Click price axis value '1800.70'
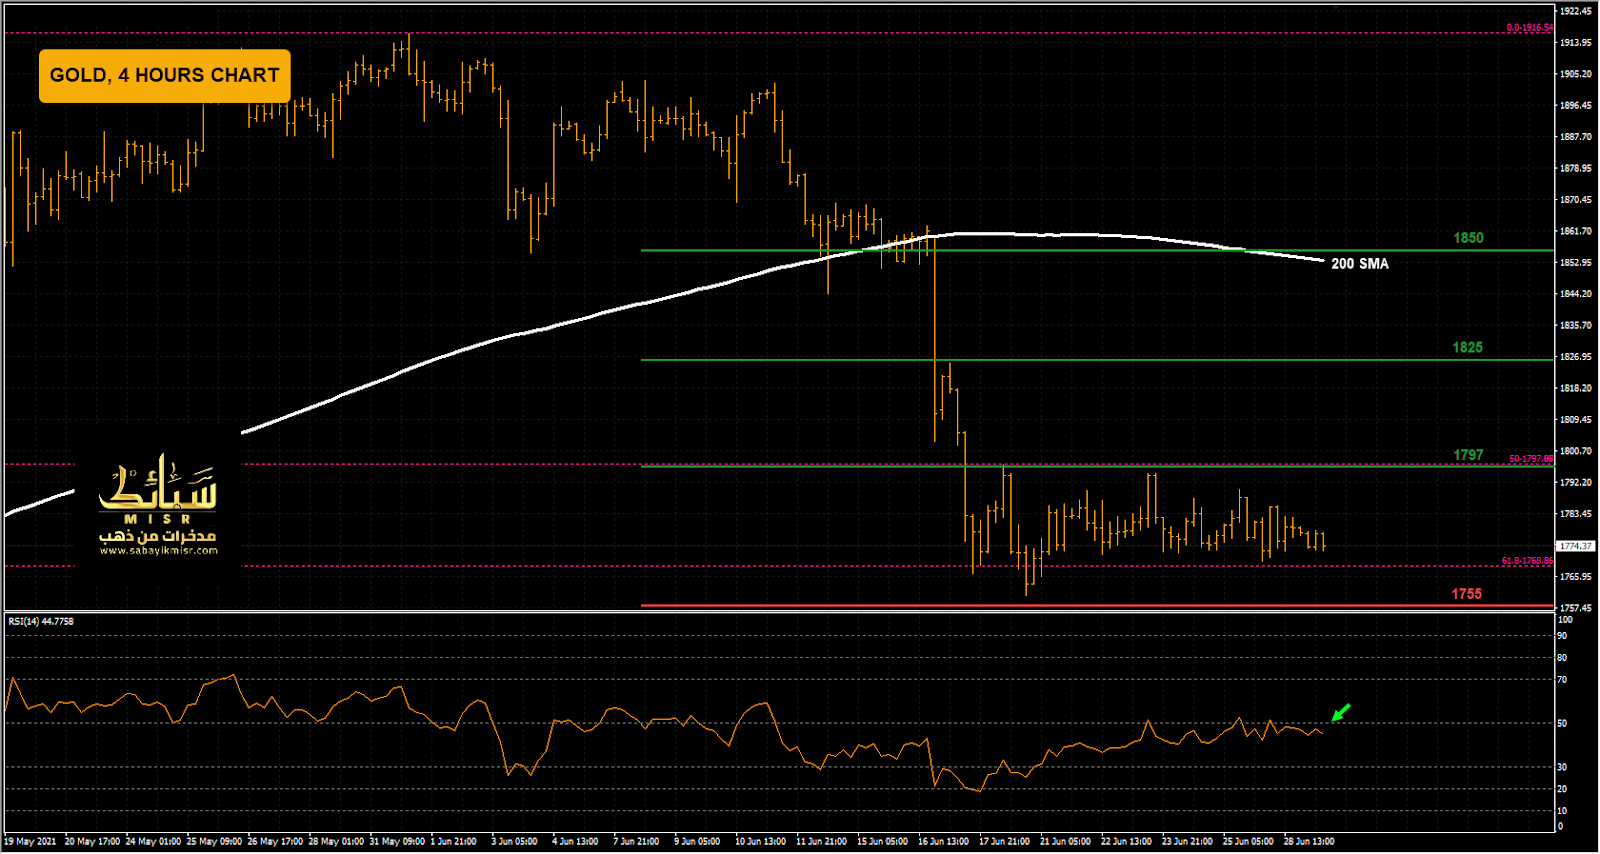Image resolution: width=1600 pixels, height=854 pixels. [1576, 451]
